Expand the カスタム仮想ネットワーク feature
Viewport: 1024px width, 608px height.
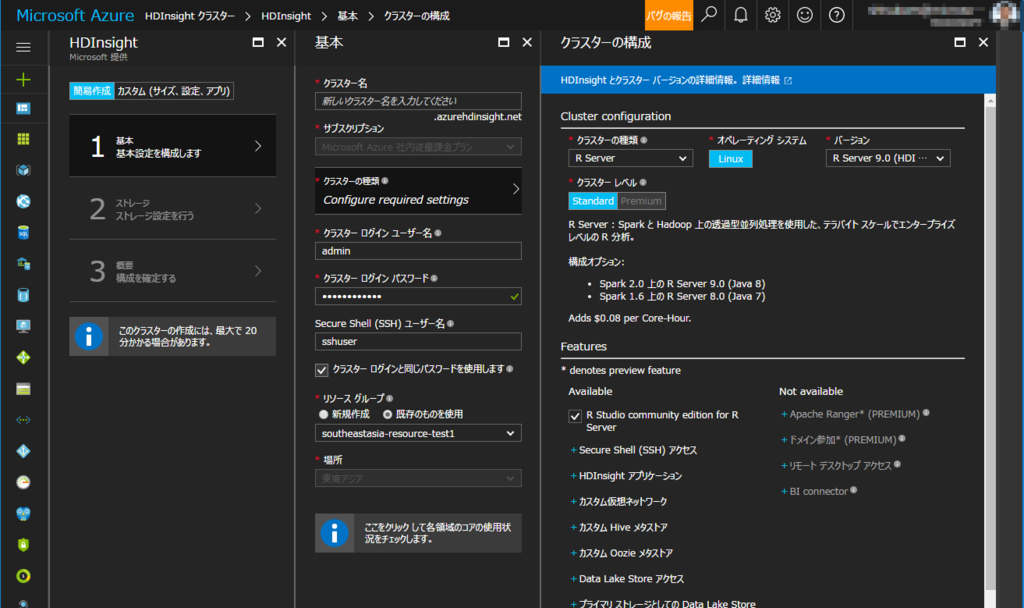pyautogui.click(x=619, y=502)
